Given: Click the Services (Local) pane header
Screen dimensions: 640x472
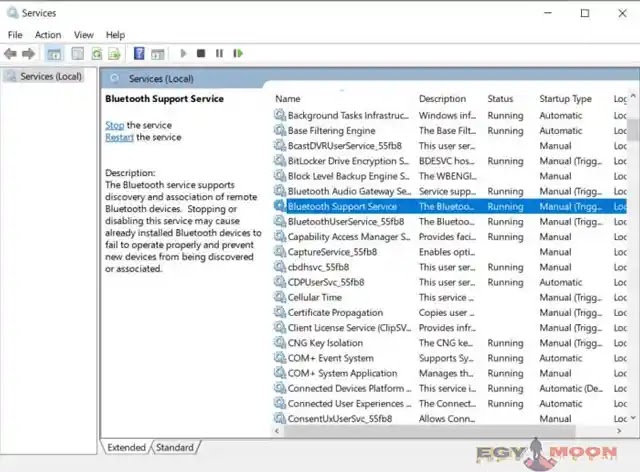Looking at the screenshot, I should click(161, 79).
